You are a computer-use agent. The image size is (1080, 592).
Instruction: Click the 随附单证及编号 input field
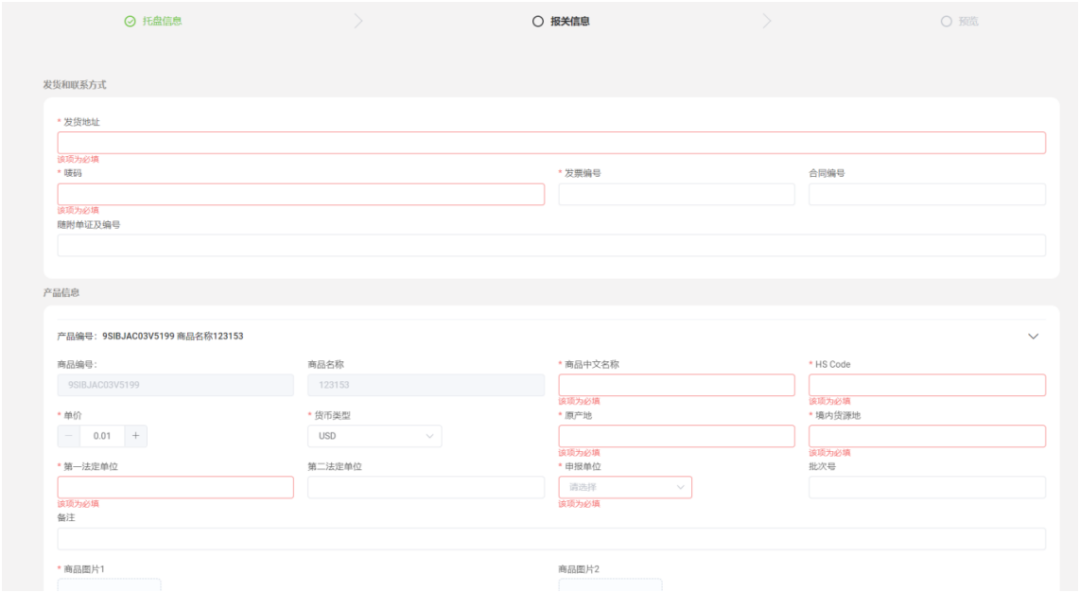[551, 245]
